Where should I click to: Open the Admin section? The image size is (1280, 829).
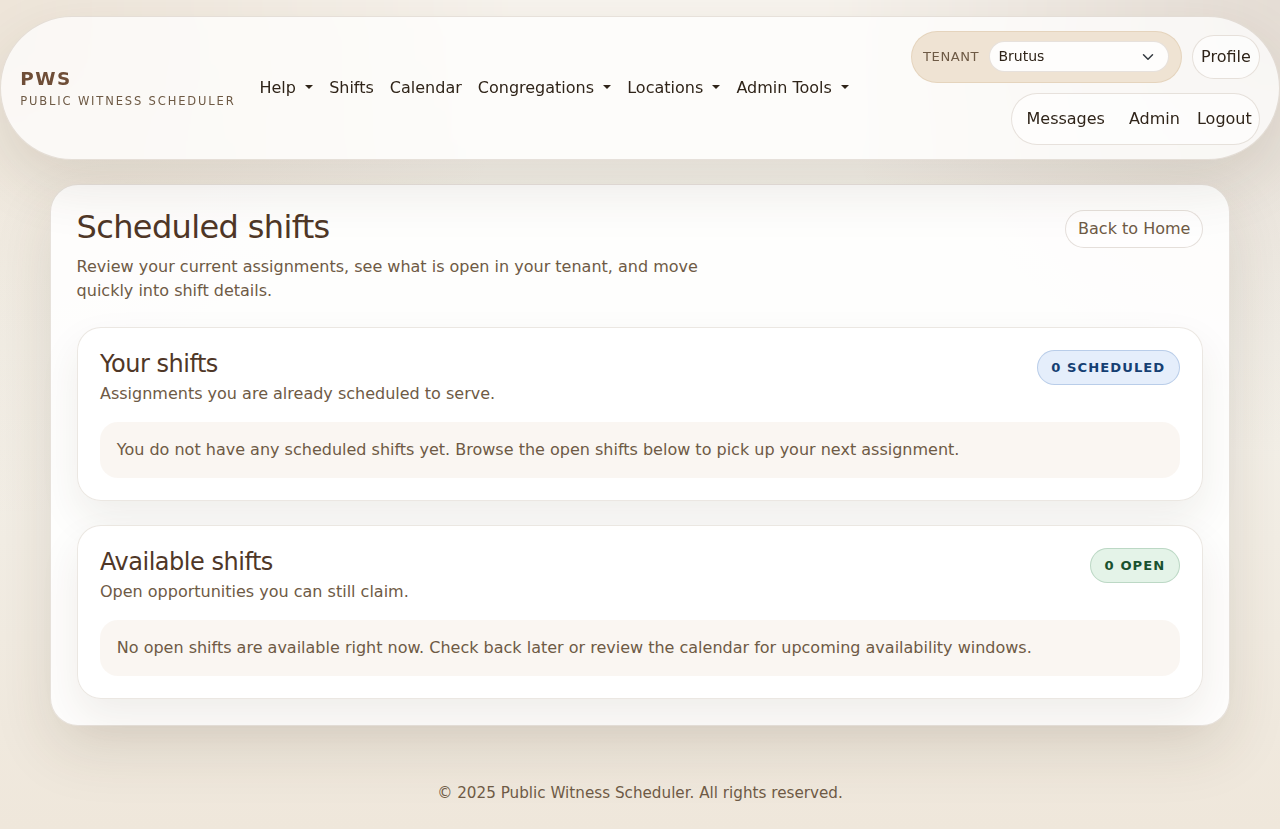[1154, 118]
